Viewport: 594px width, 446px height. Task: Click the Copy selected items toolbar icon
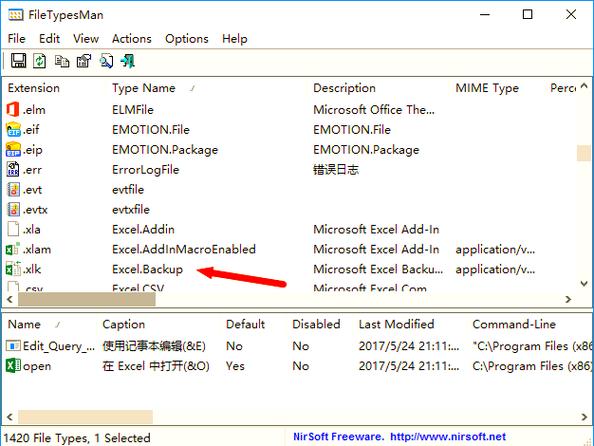coord(62,61)
